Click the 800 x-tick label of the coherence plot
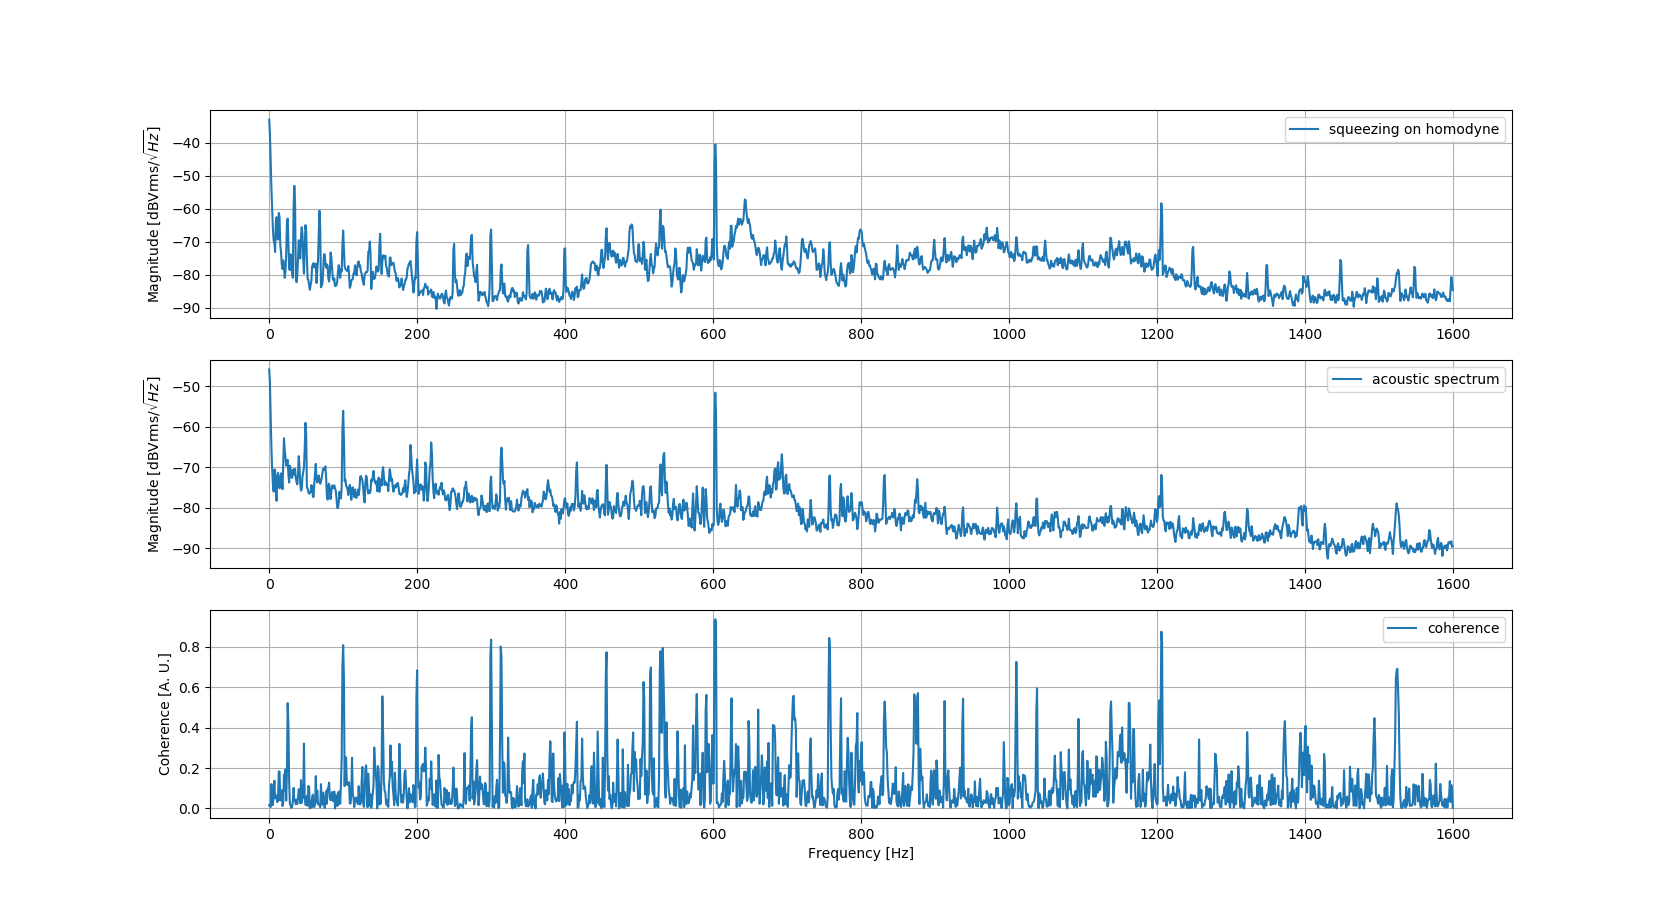Viewport: 1680px width, 919px height. click(x=861, y=834)
